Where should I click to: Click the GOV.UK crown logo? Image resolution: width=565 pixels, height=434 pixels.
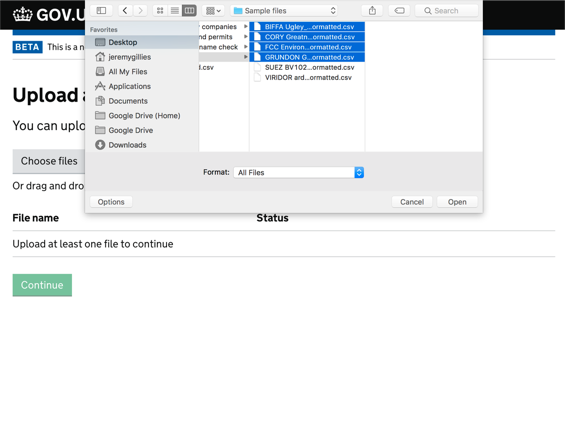tap(23, 15)
